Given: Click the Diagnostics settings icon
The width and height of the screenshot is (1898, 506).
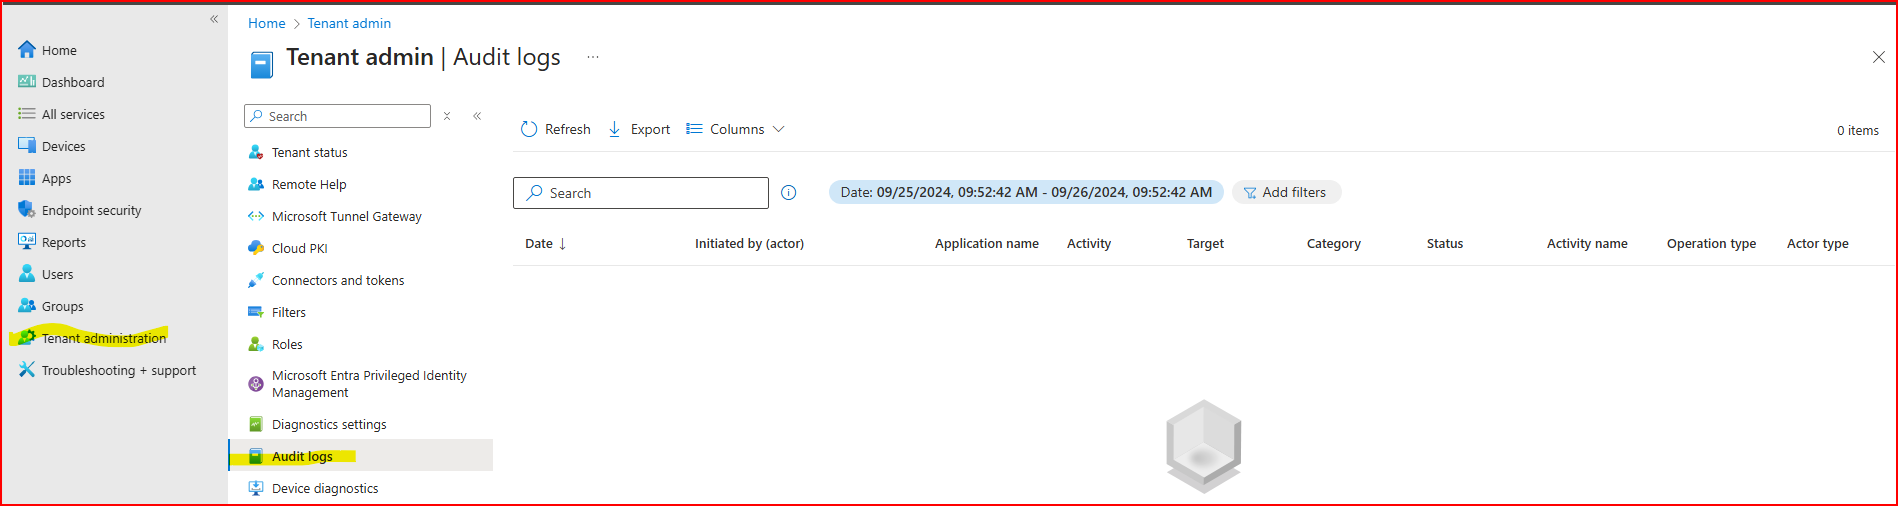Looking at the screenshot, I should [256, 424].
